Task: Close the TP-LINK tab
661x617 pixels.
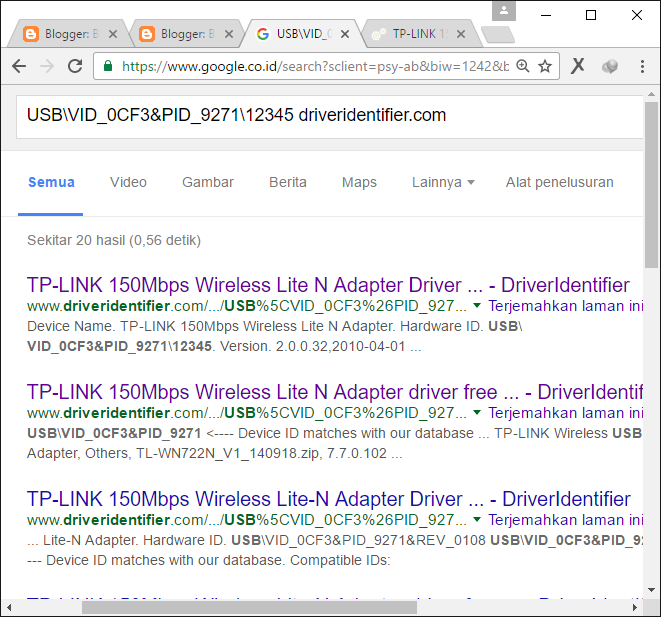Action: pos(461,34)
